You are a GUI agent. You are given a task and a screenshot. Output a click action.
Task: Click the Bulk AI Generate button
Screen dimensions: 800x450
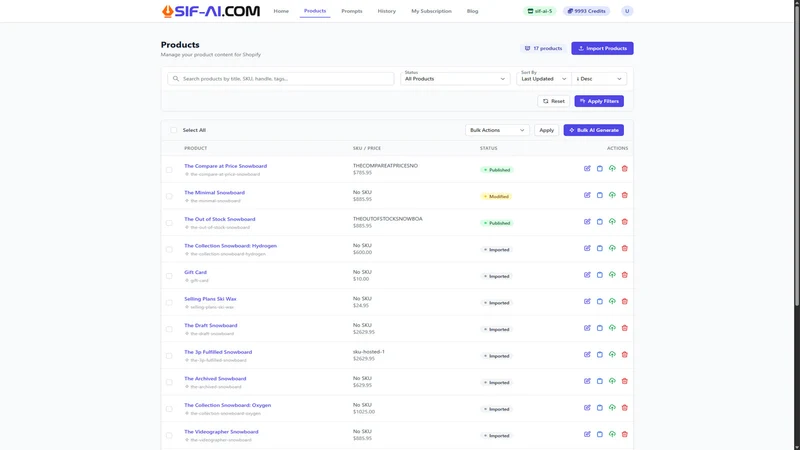coord(593,130)
